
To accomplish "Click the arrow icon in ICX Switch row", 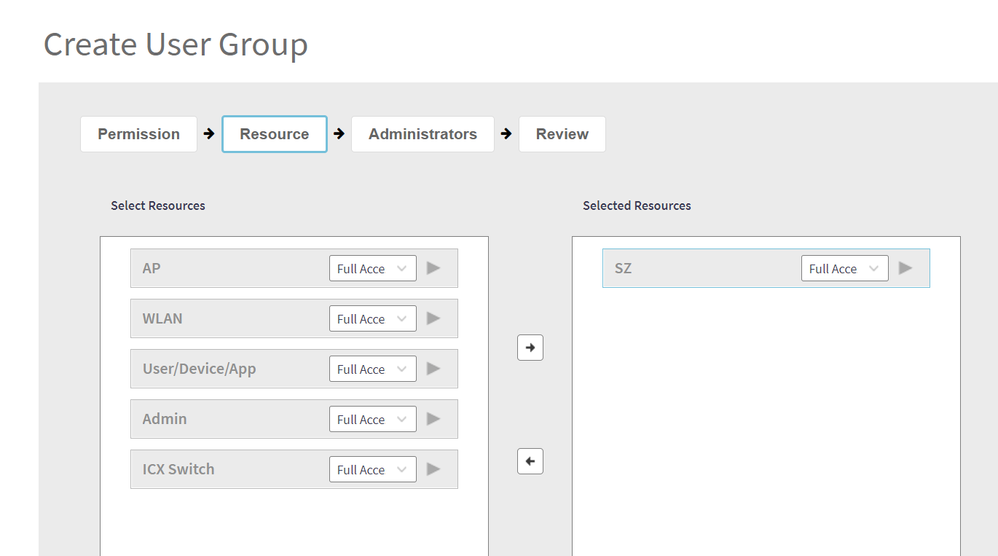I will point(433,469).
